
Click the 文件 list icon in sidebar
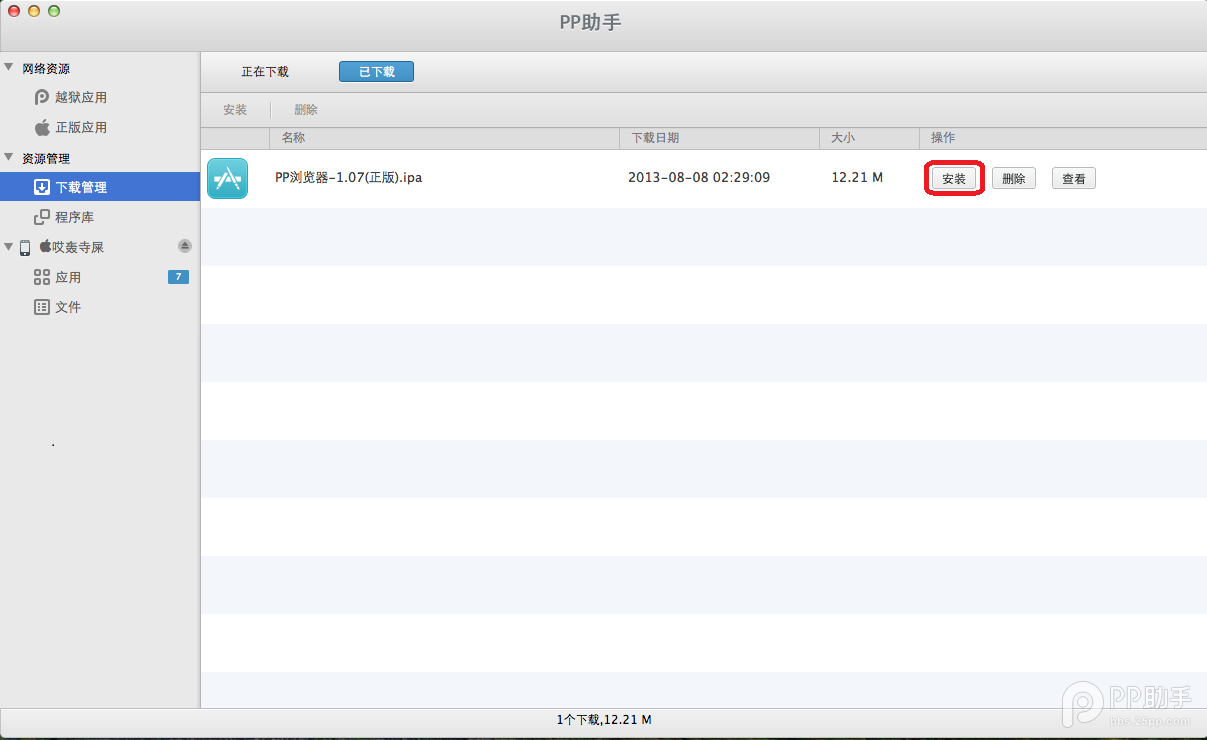[x=42, y=307]
